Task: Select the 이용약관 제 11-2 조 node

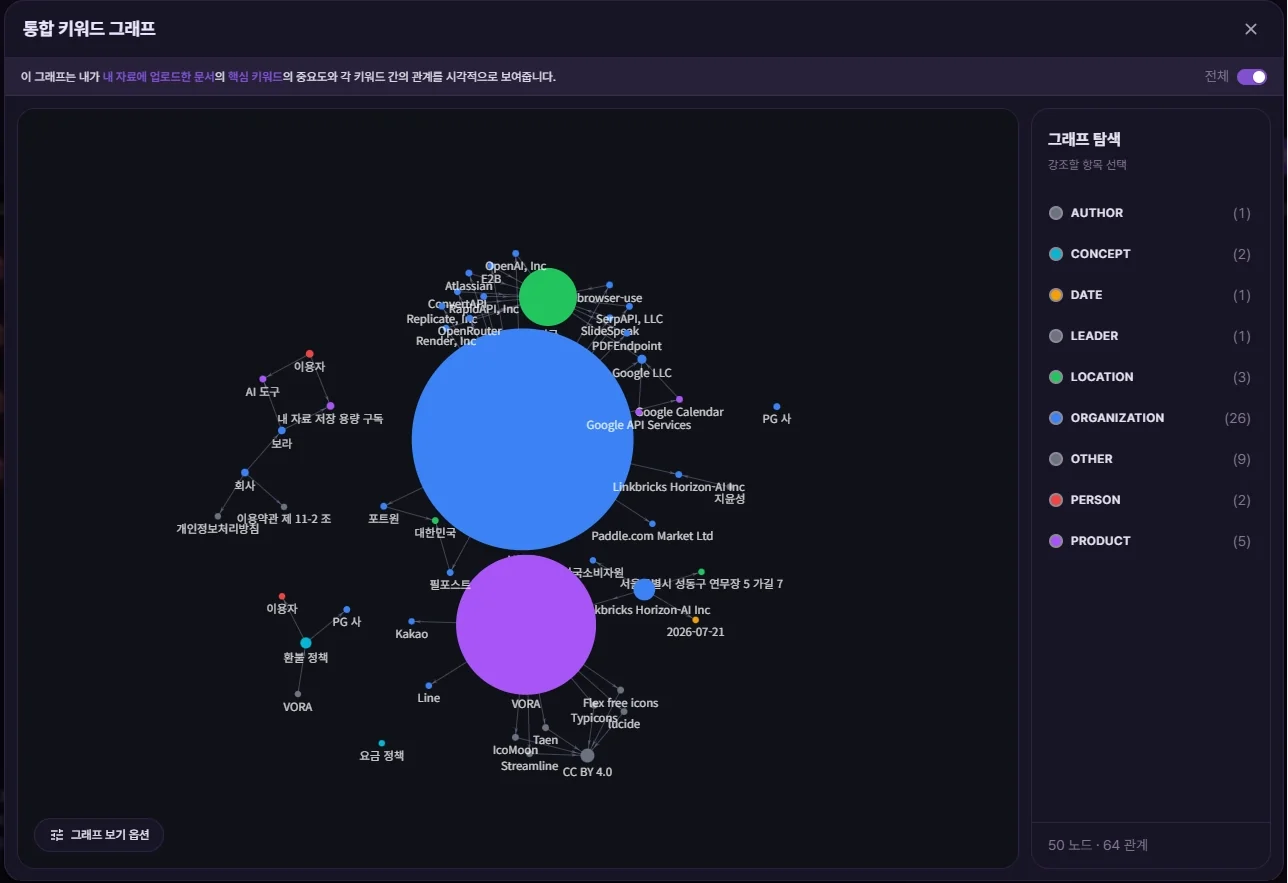Action: (284, 507)
